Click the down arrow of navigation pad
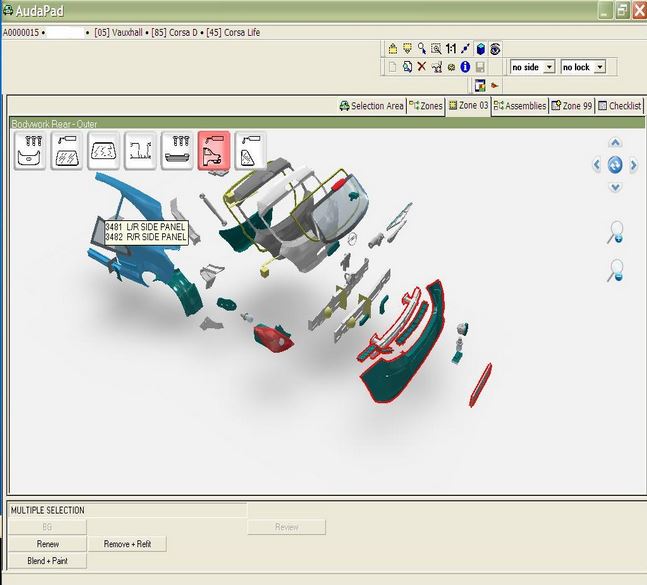This screenshot has width=647, height=585. [615, 187]
